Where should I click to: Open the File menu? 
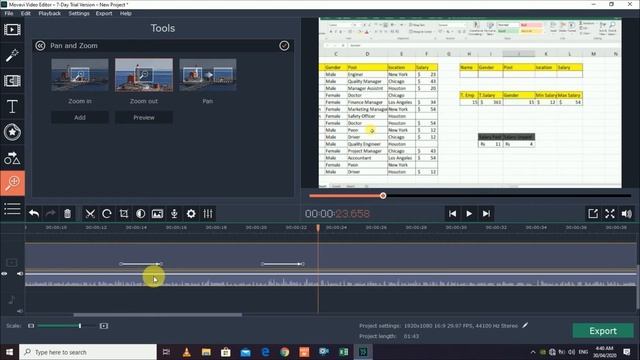[9, 13]
